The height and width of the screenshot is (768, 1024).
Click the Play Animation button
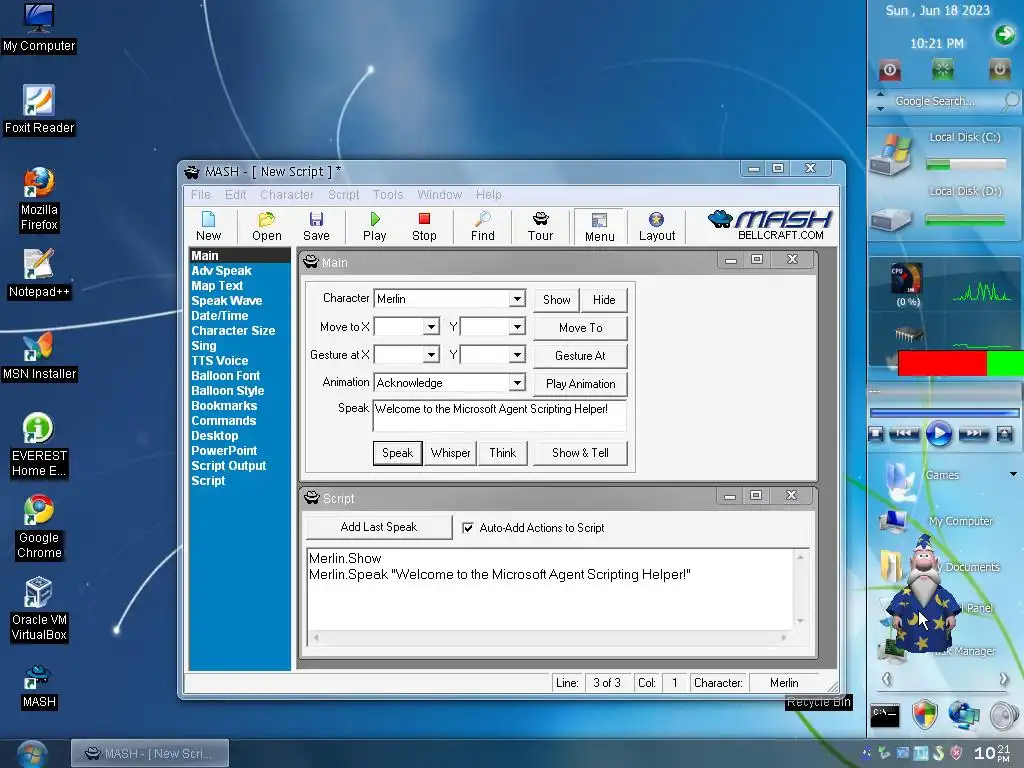(581, 384)
